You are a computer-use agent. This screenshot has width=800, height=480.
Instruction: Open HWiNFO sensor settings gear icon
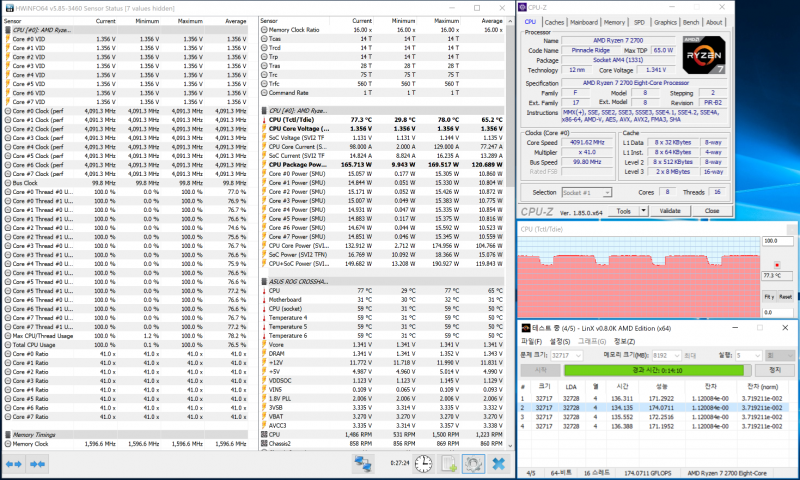(x=473, y=464)
